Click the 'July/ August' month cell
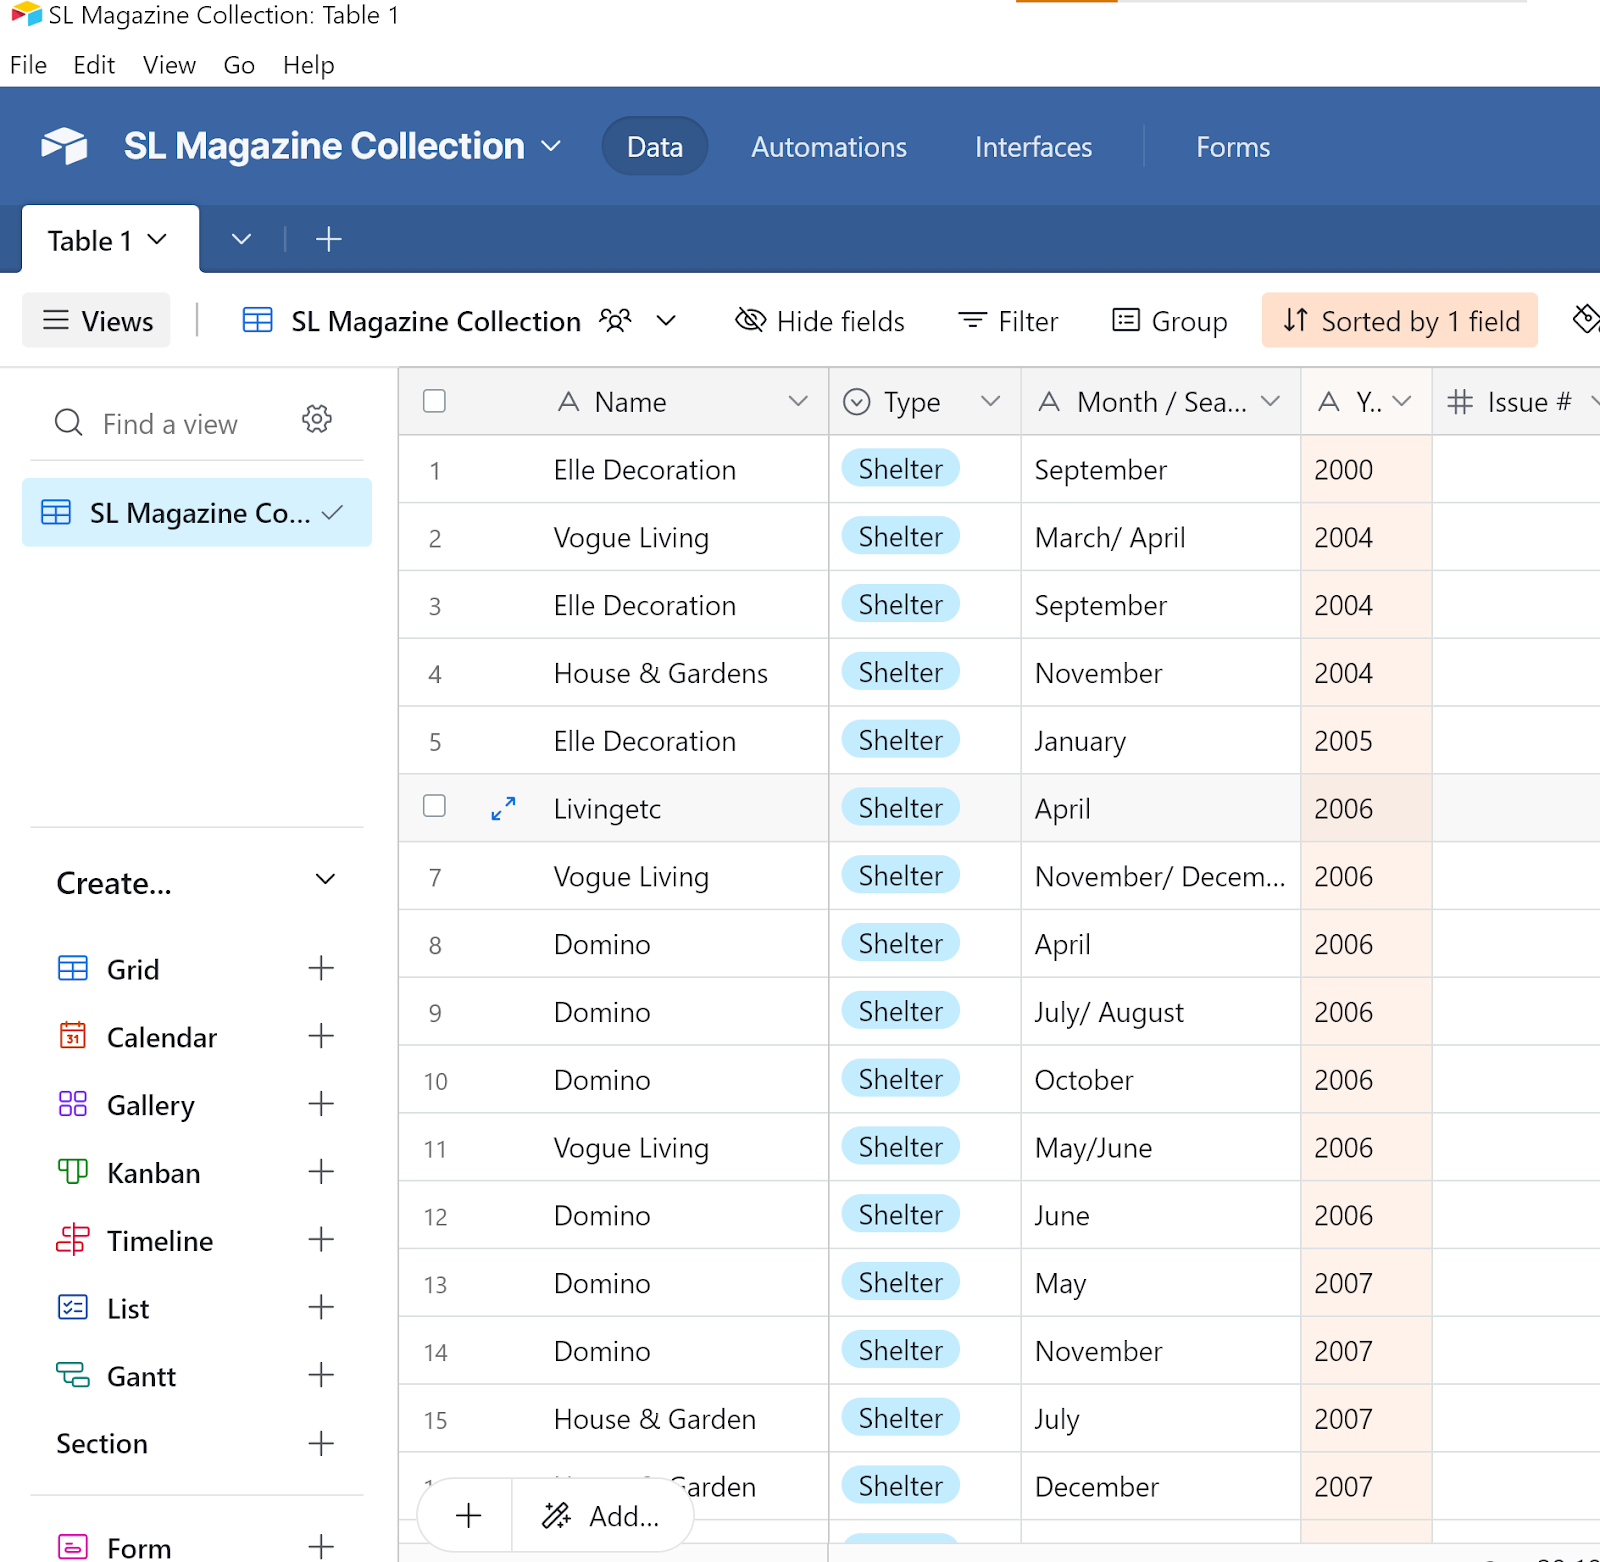1600x1562 pixels. [1160, 1012]
